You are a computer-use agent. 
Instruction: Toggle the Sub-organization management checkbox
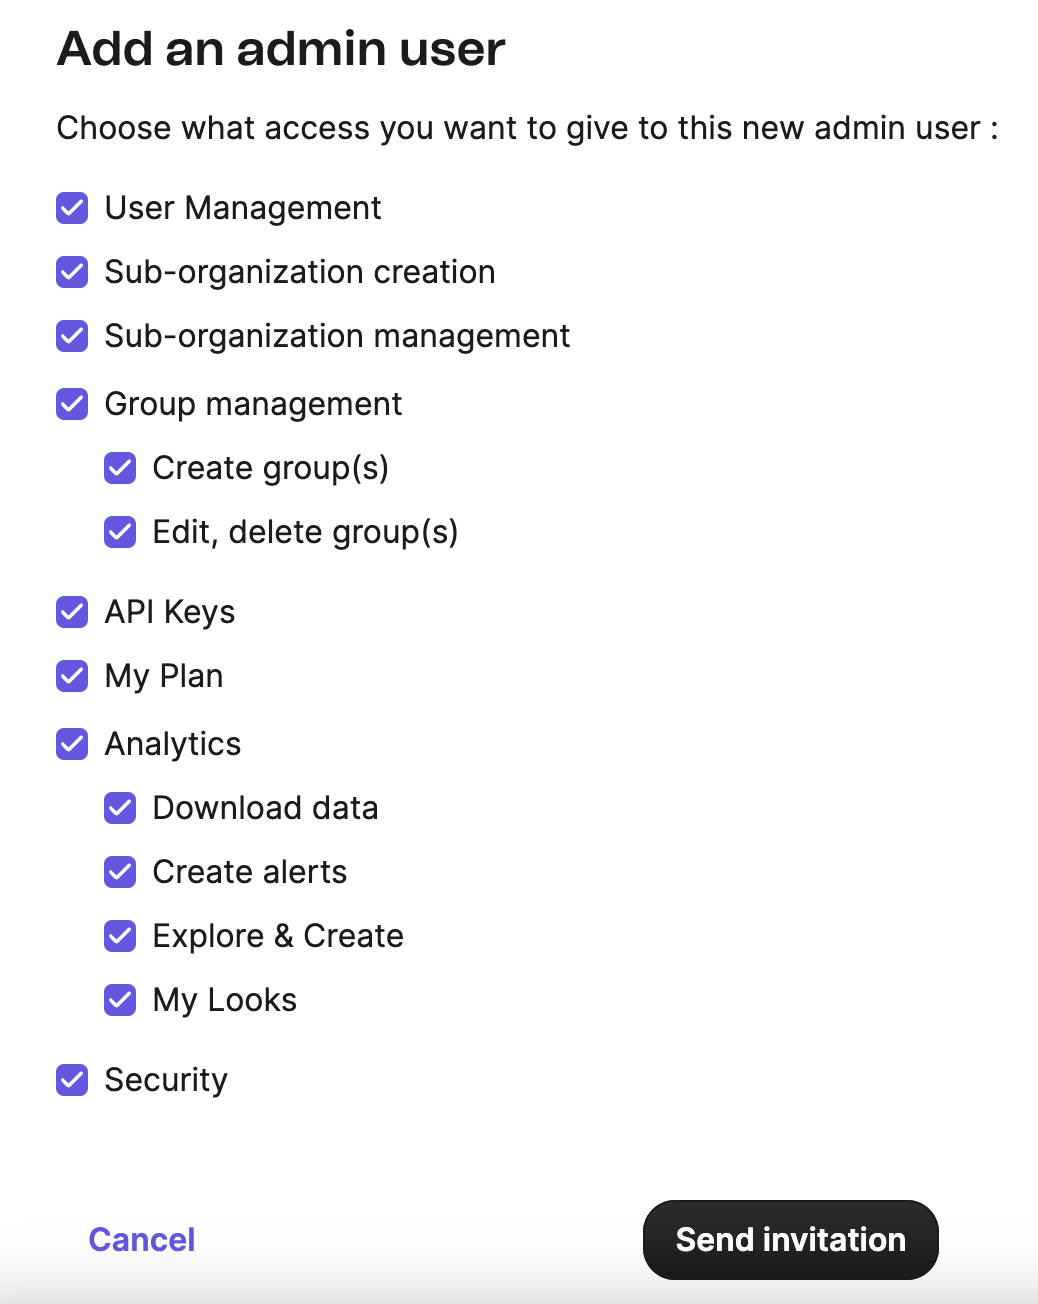tap(72, 336)
